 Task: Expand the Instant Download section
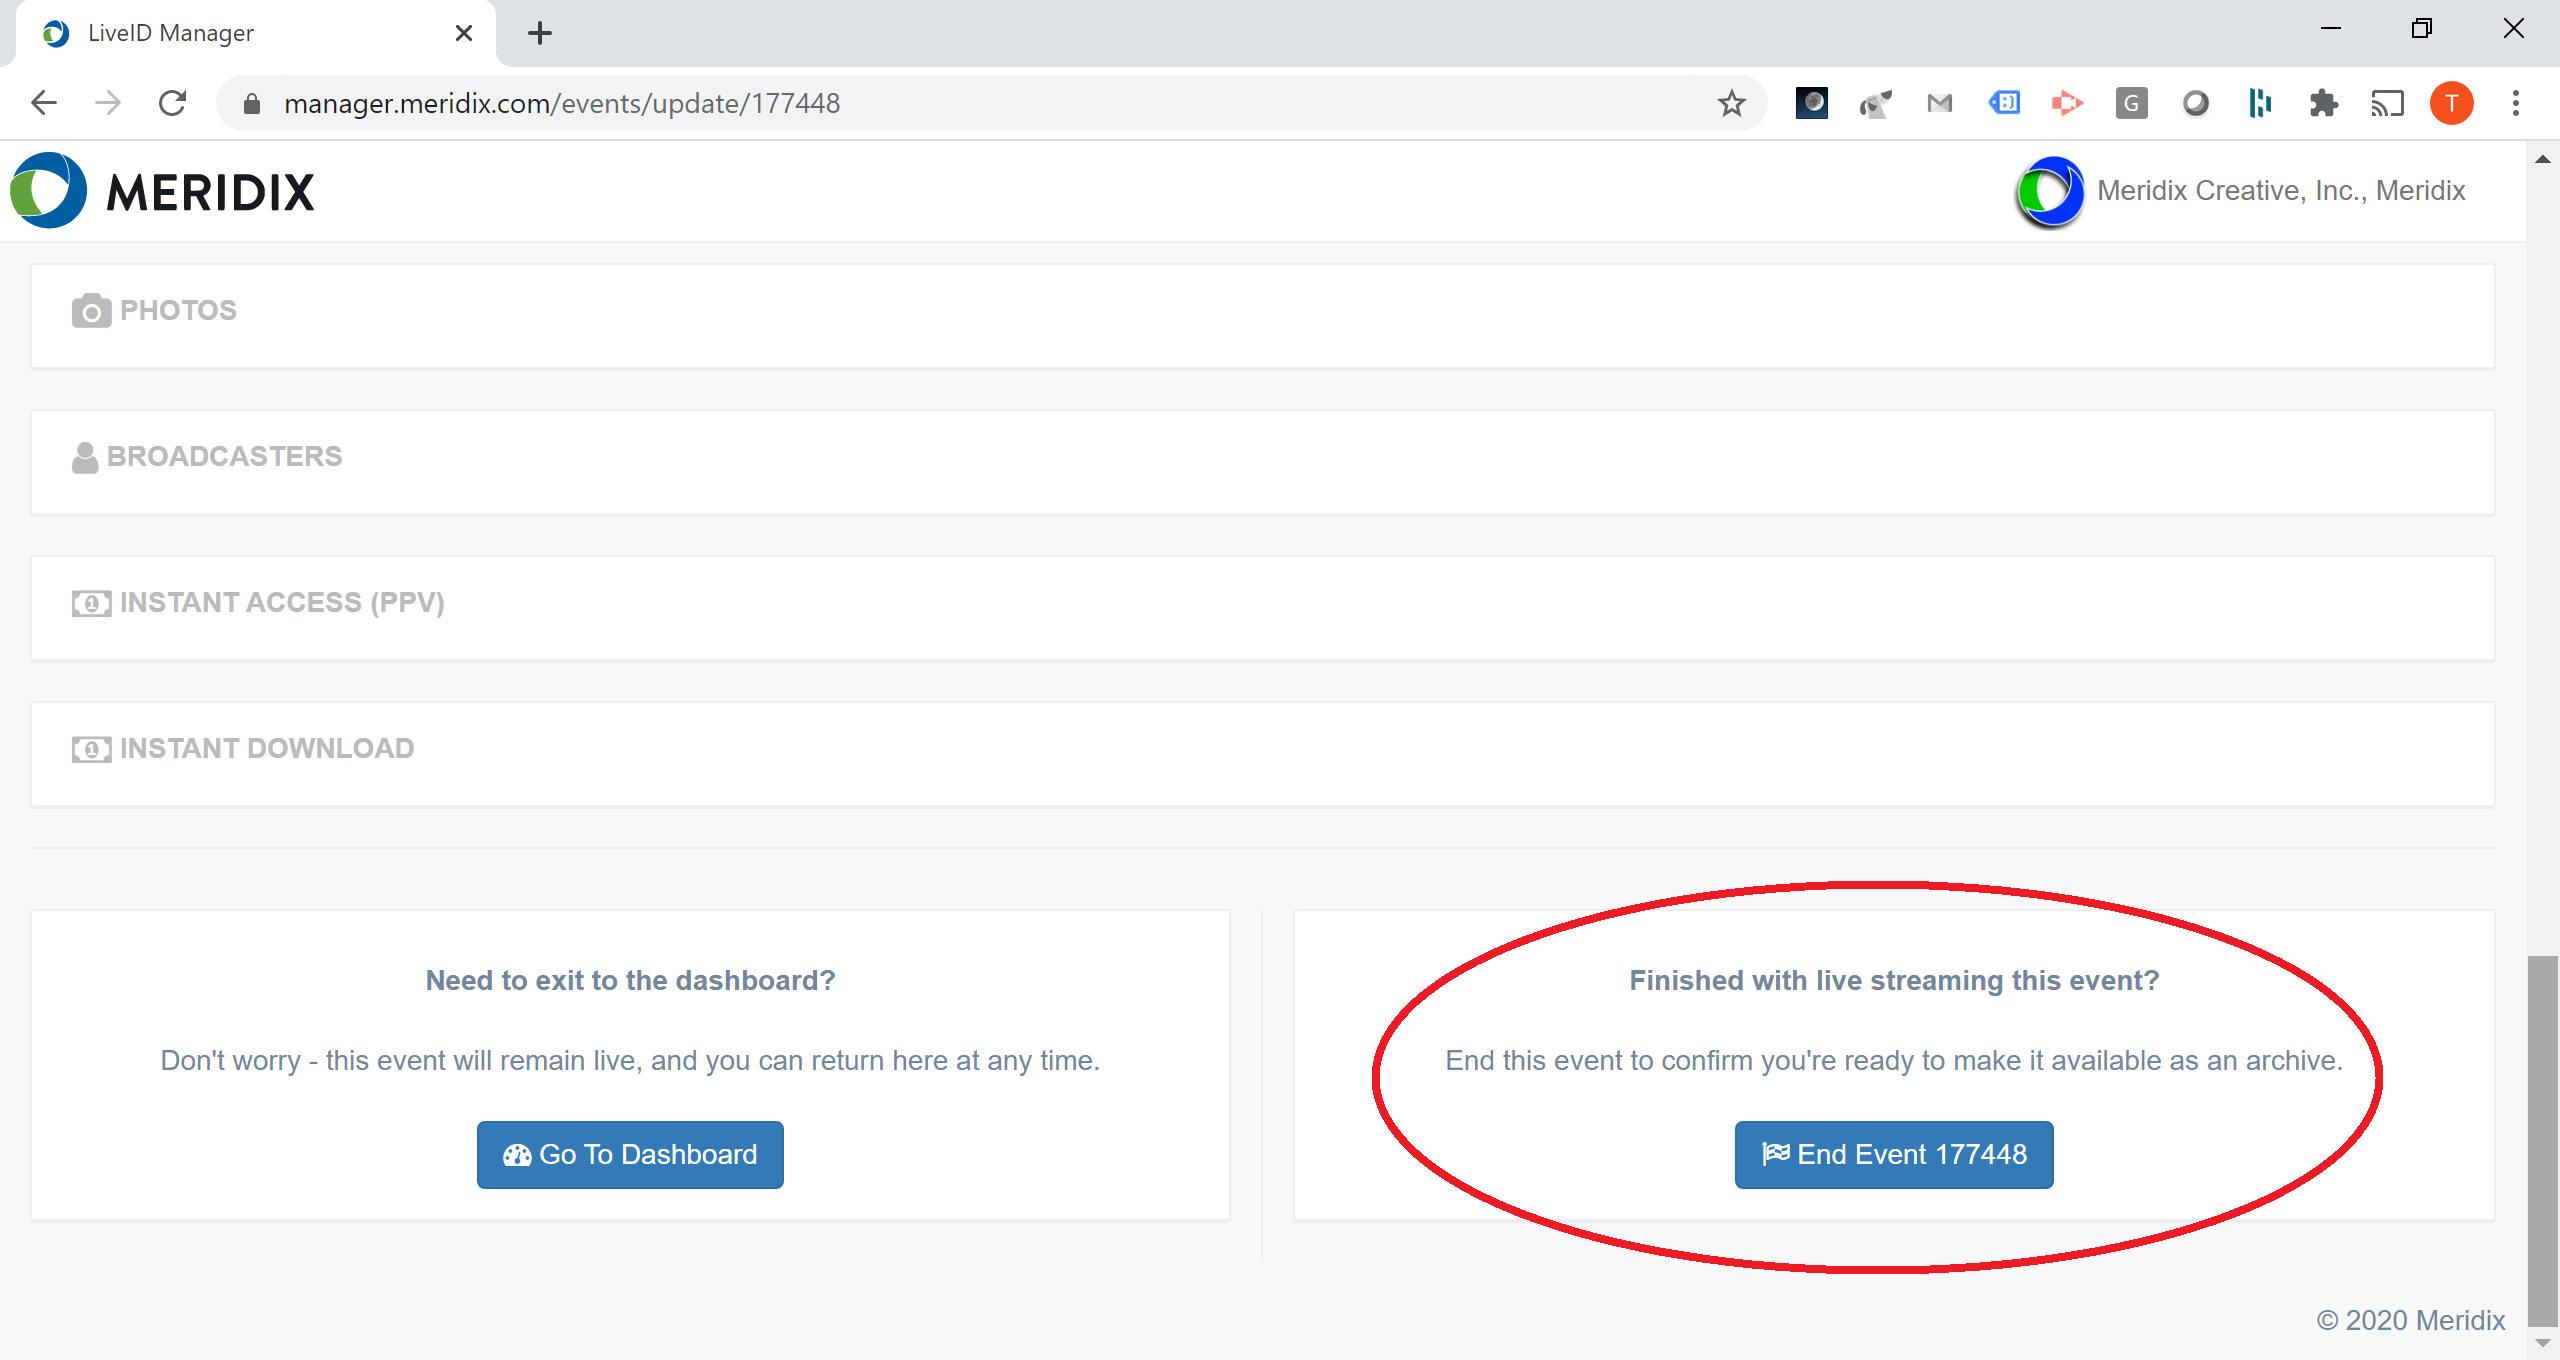(266, 748)
